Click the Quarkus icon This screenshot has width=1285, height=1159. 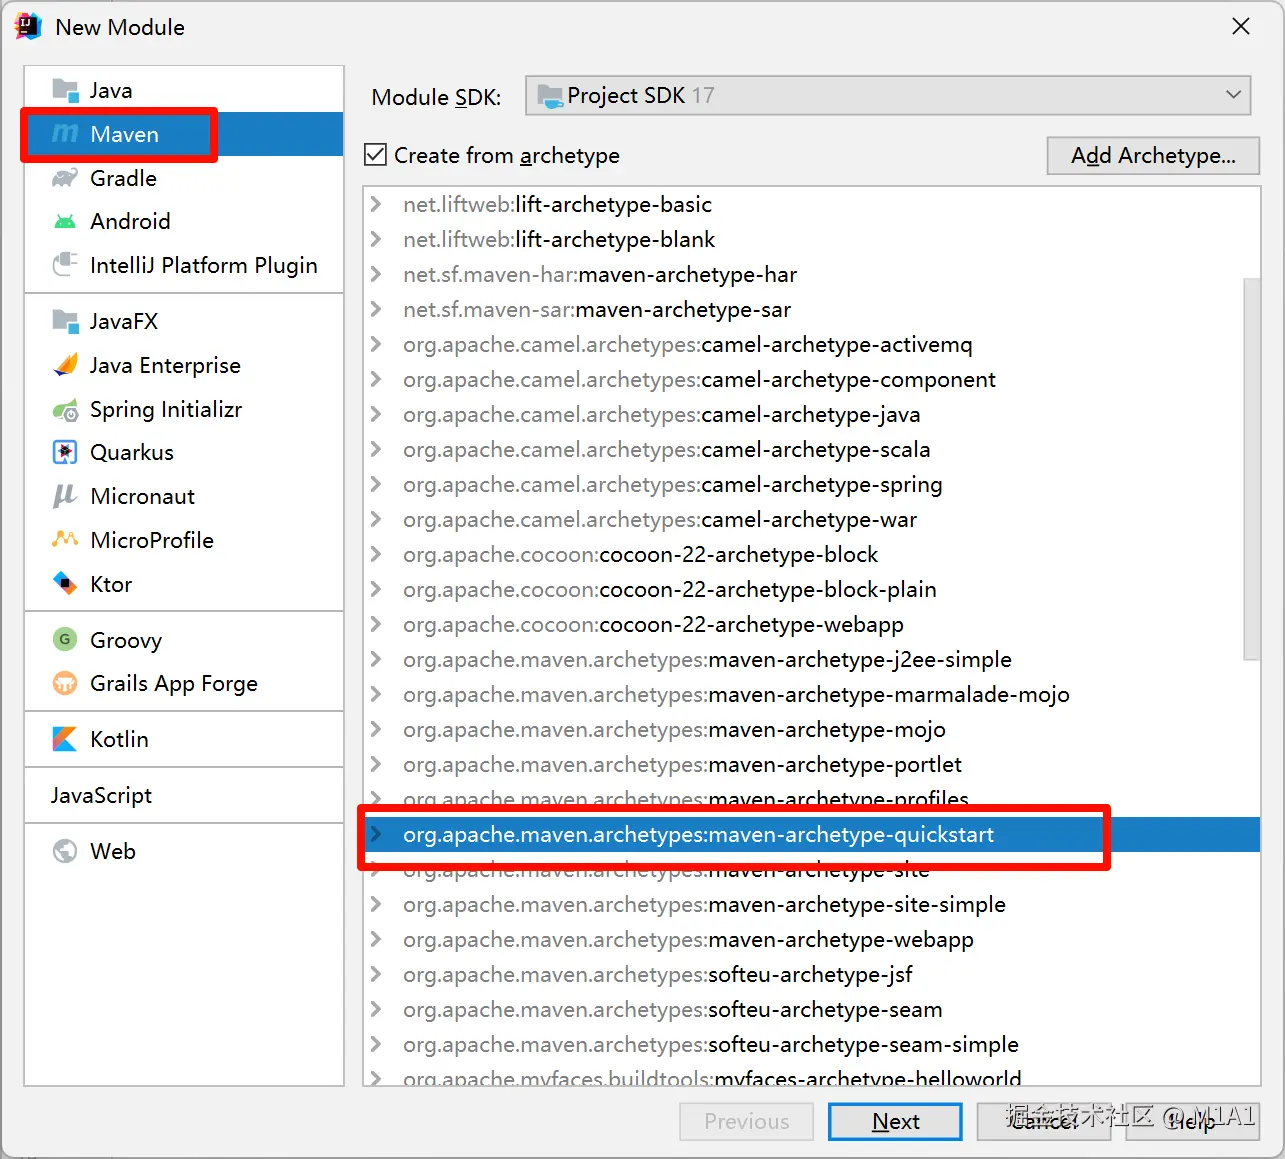pos(65,452)
